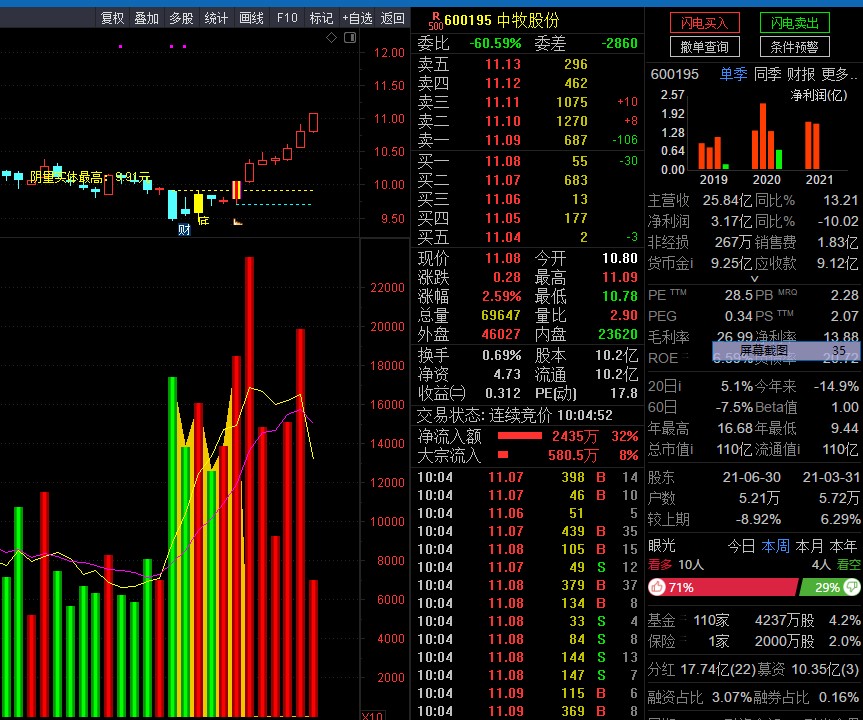Open the 财报 financial report tab
863x720 pixels.
[801, 74]
